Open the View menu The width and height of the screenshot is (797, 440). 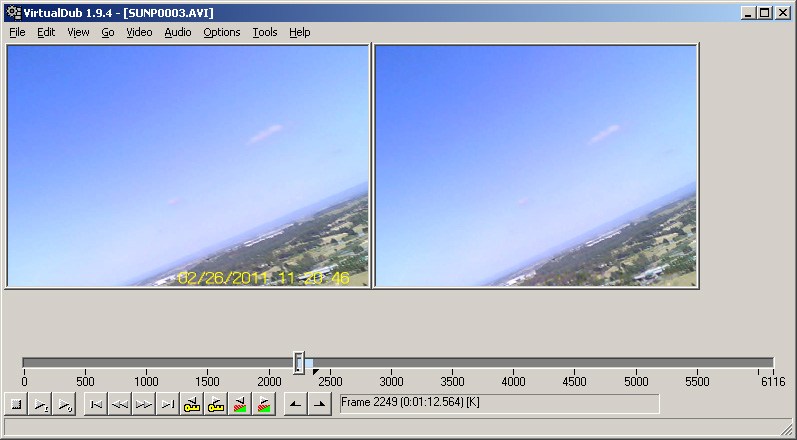pyautogui.click(x=78, y=32)
